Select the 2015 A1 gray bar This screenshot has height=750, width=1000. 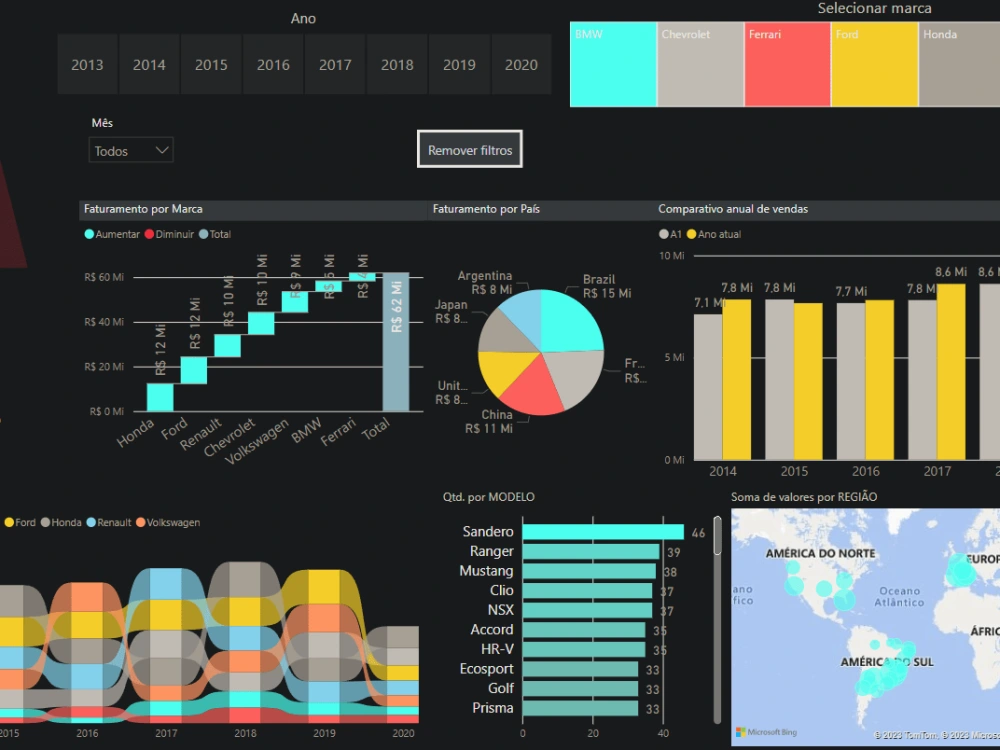(x=779, y=379)
